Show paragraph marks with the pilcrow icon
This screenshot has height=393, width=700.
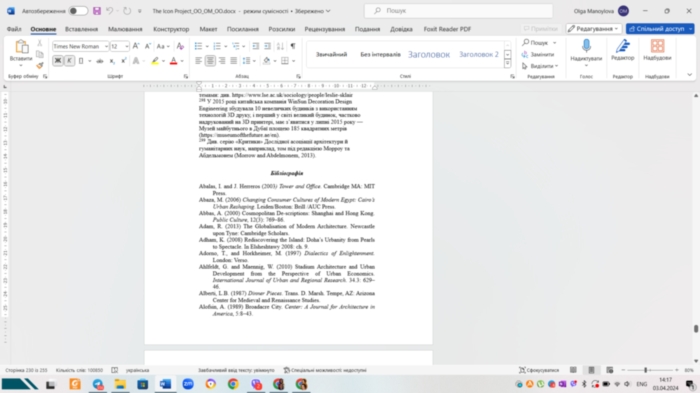click(x=293, y=46)
